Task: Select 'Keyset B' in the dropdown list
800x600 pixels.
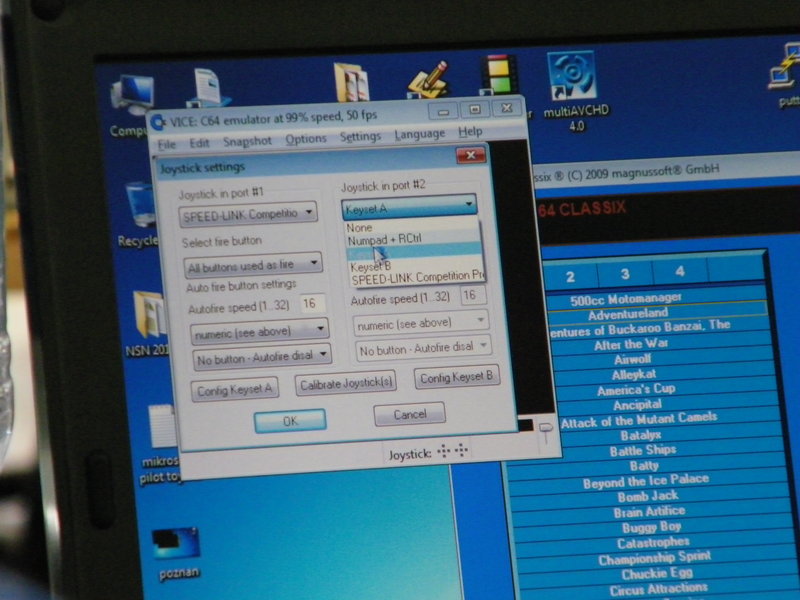Action: tap(371, 266)
